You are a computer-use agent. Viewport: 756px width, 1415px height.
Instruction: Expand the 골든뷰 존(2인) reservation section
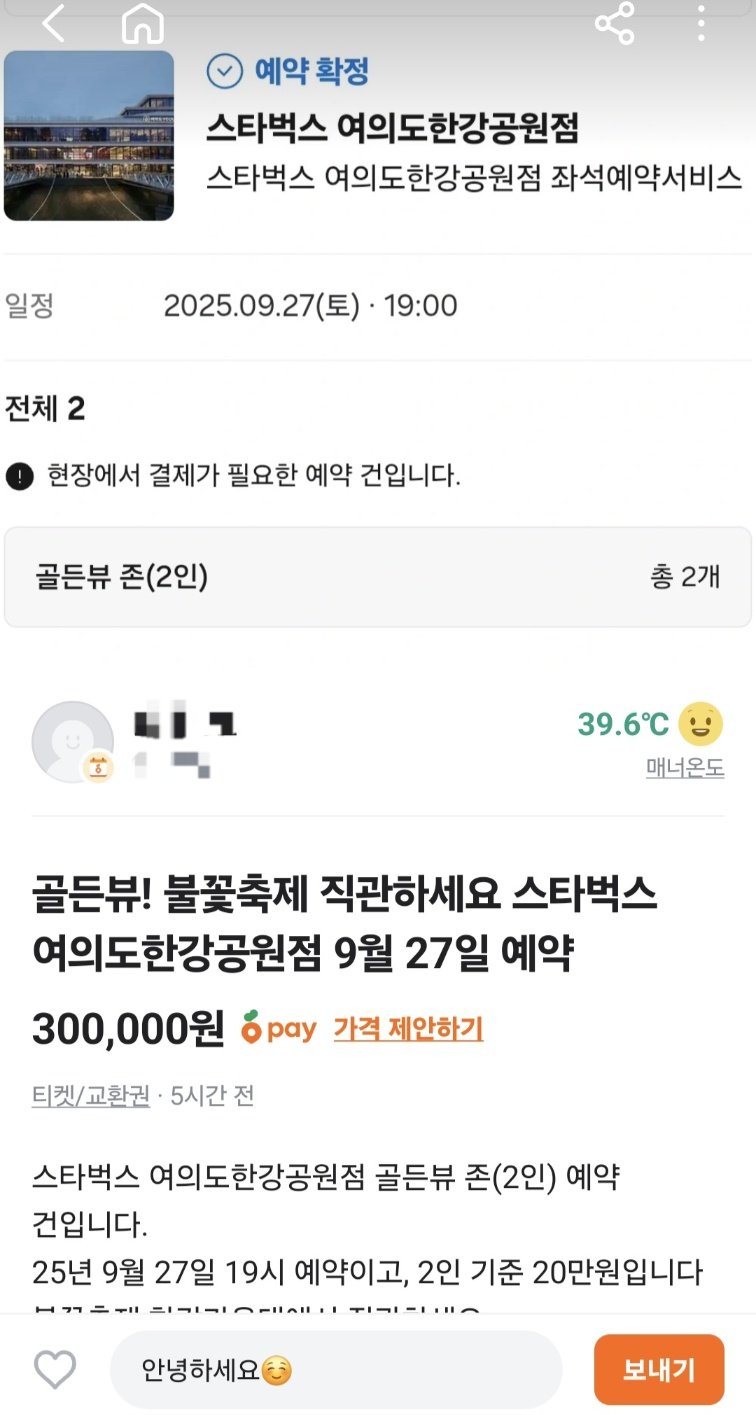pyautogui.click(x=378, y=577)
